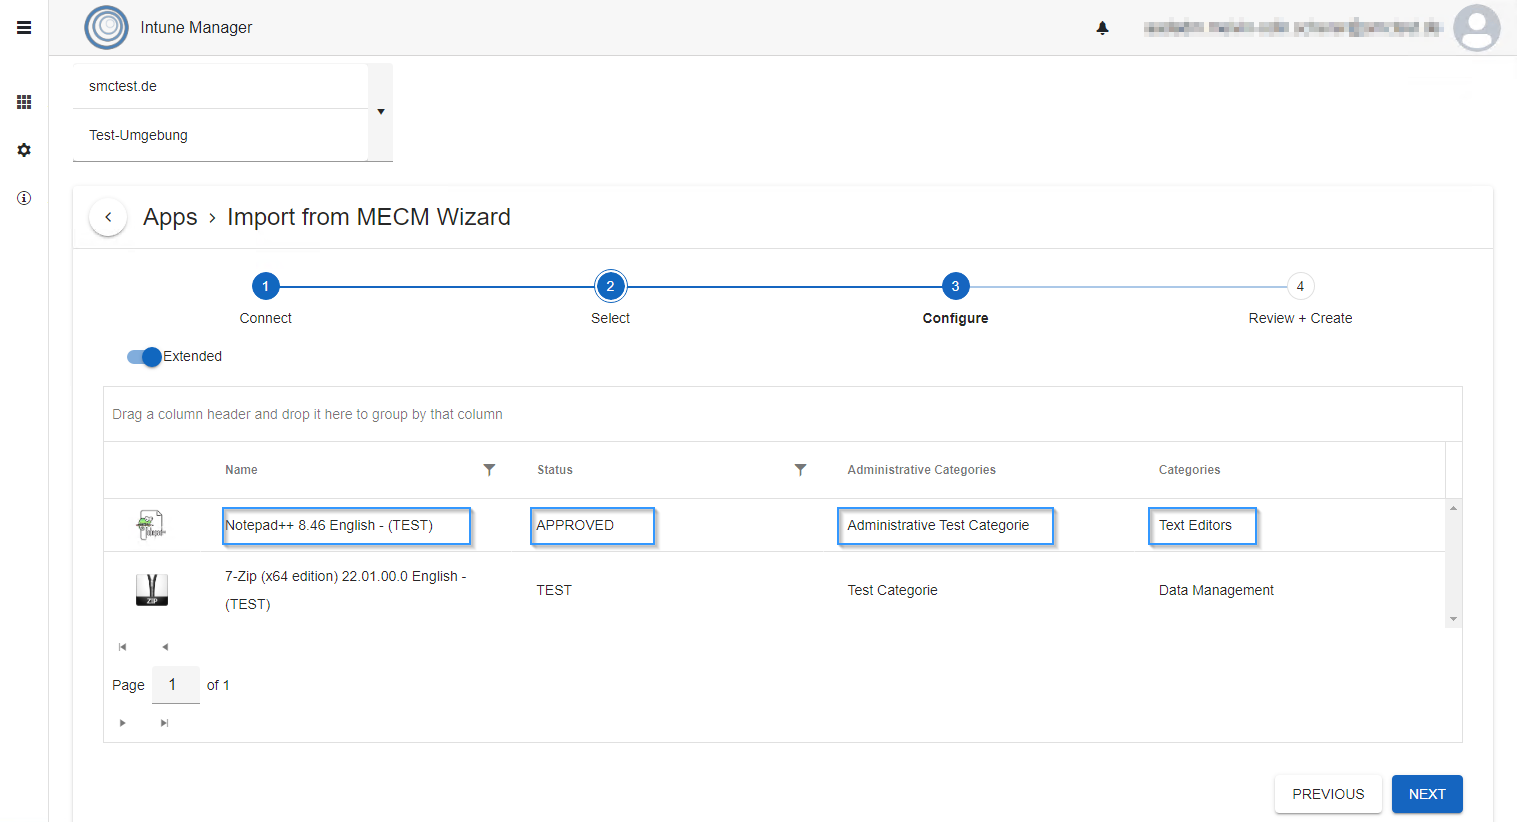Select the Test-Umgebung entry
The image size is (1517, 822).
coord(220,135)
